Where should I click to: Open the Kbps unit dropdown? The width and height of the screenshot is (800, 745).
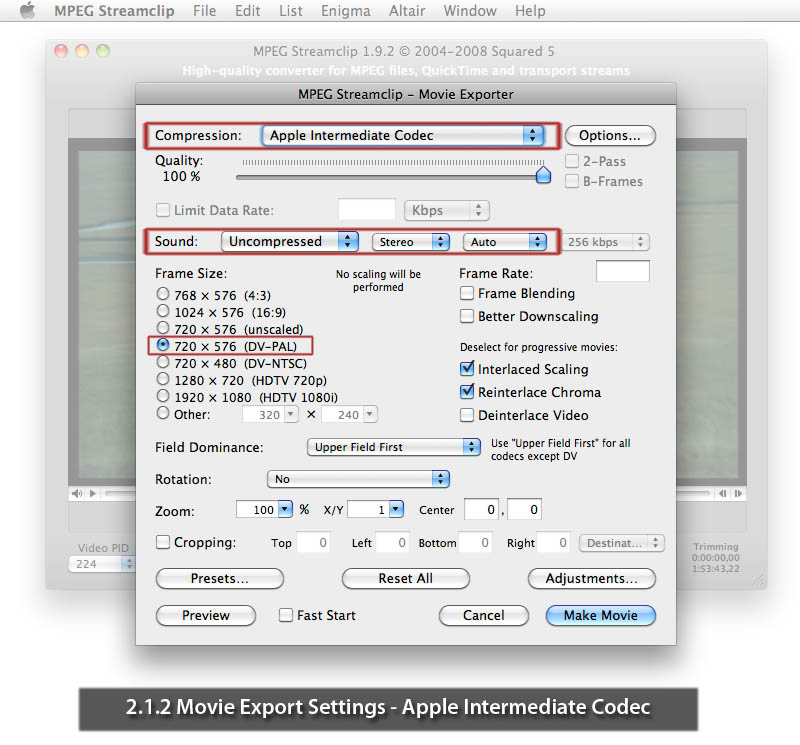pyautogui.click(x=446, y=210)
